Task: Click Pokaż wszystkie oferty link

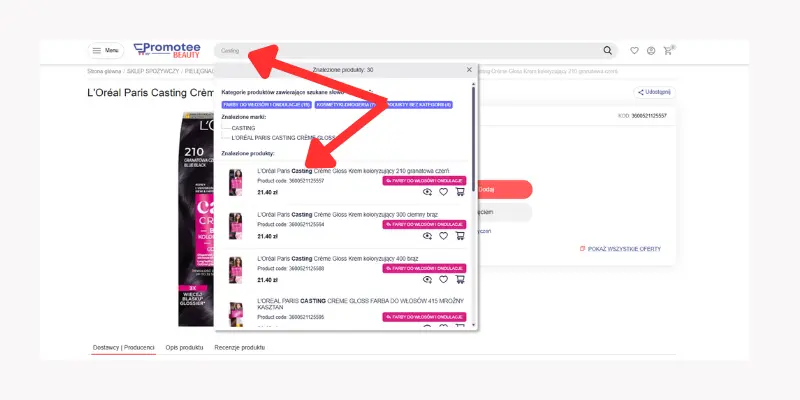Action: [620, 249]
